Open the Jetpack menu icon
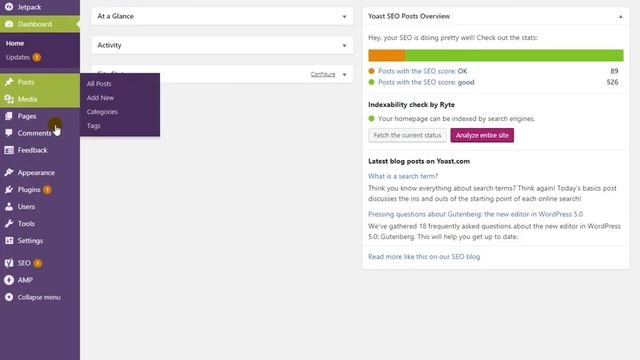Screen dimensions: 640x360 click(x=9, y=7)
